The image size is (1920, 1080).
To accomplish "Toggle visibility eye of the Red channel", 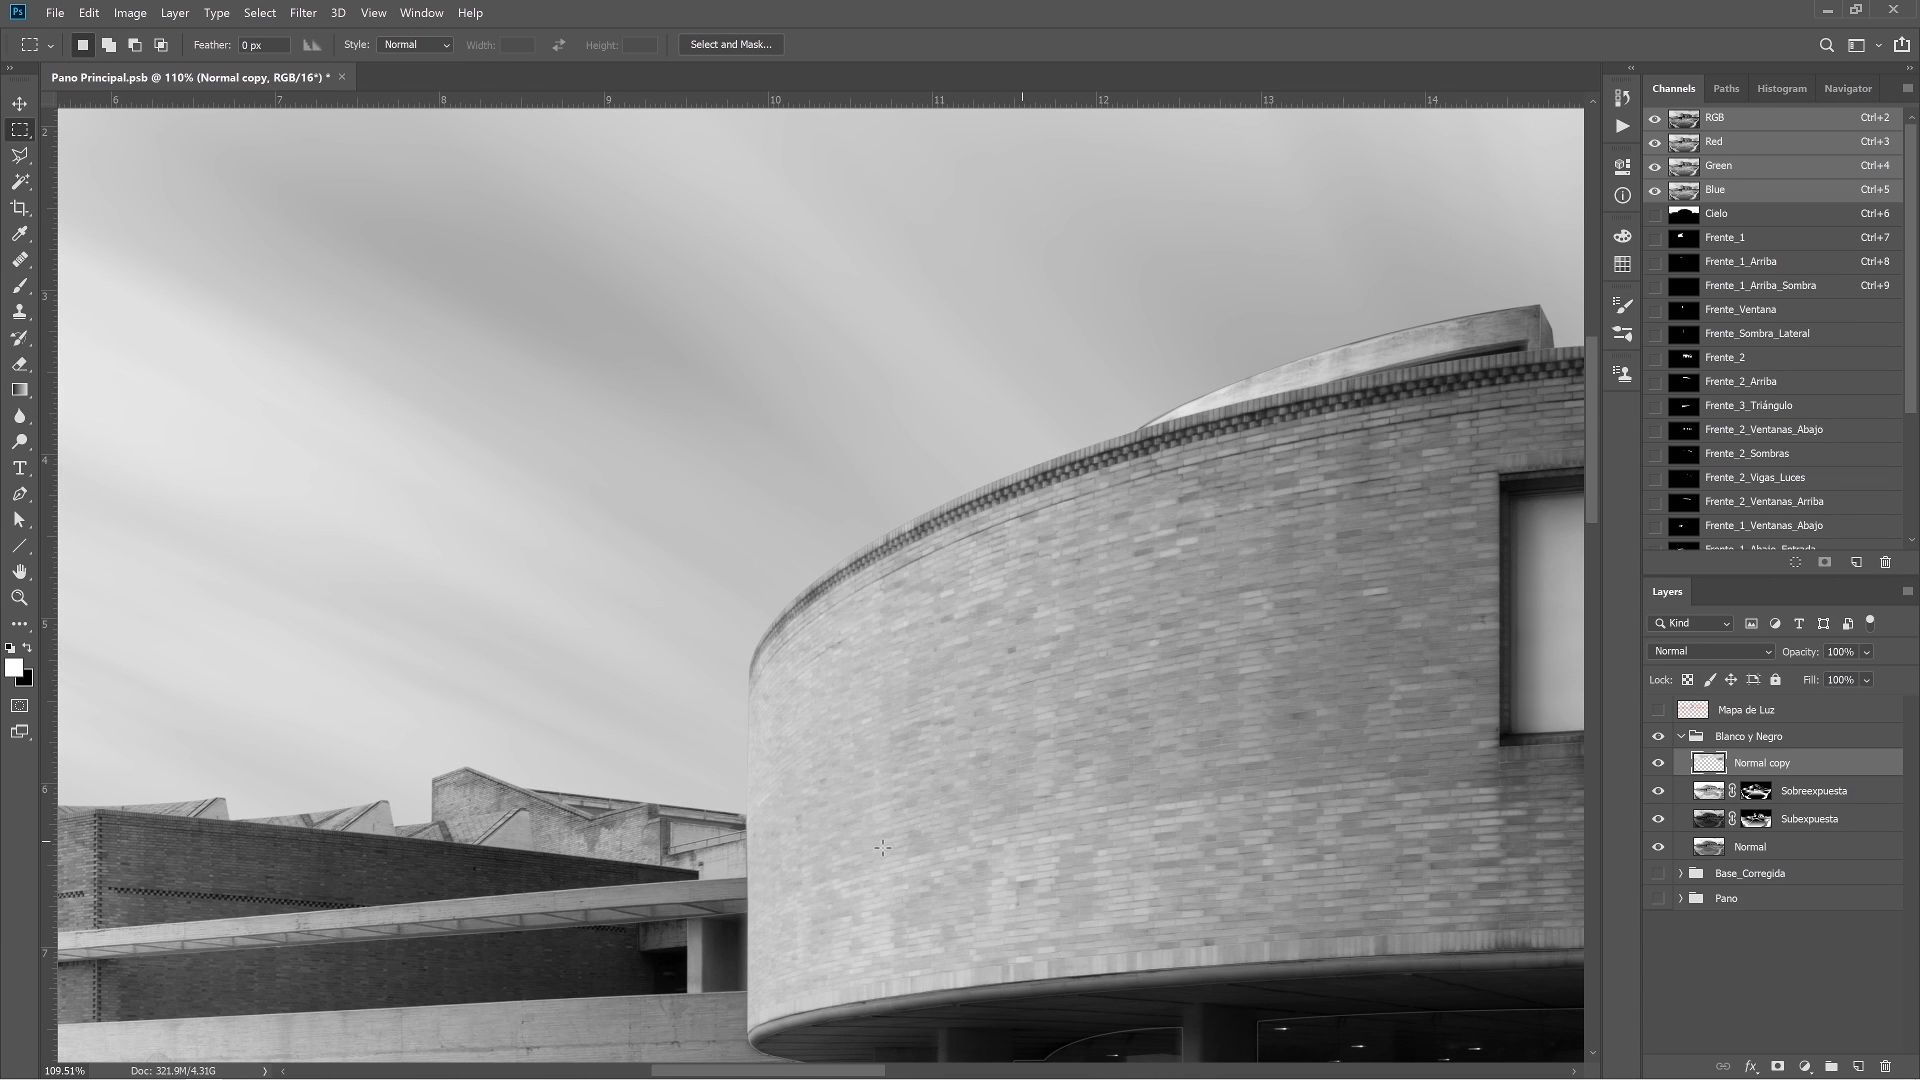I will (1655, 142).
